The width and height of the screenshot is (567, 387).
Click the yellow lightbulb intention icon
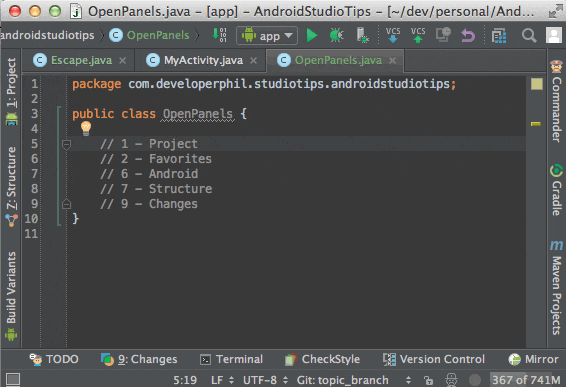(x=86, y=128)
